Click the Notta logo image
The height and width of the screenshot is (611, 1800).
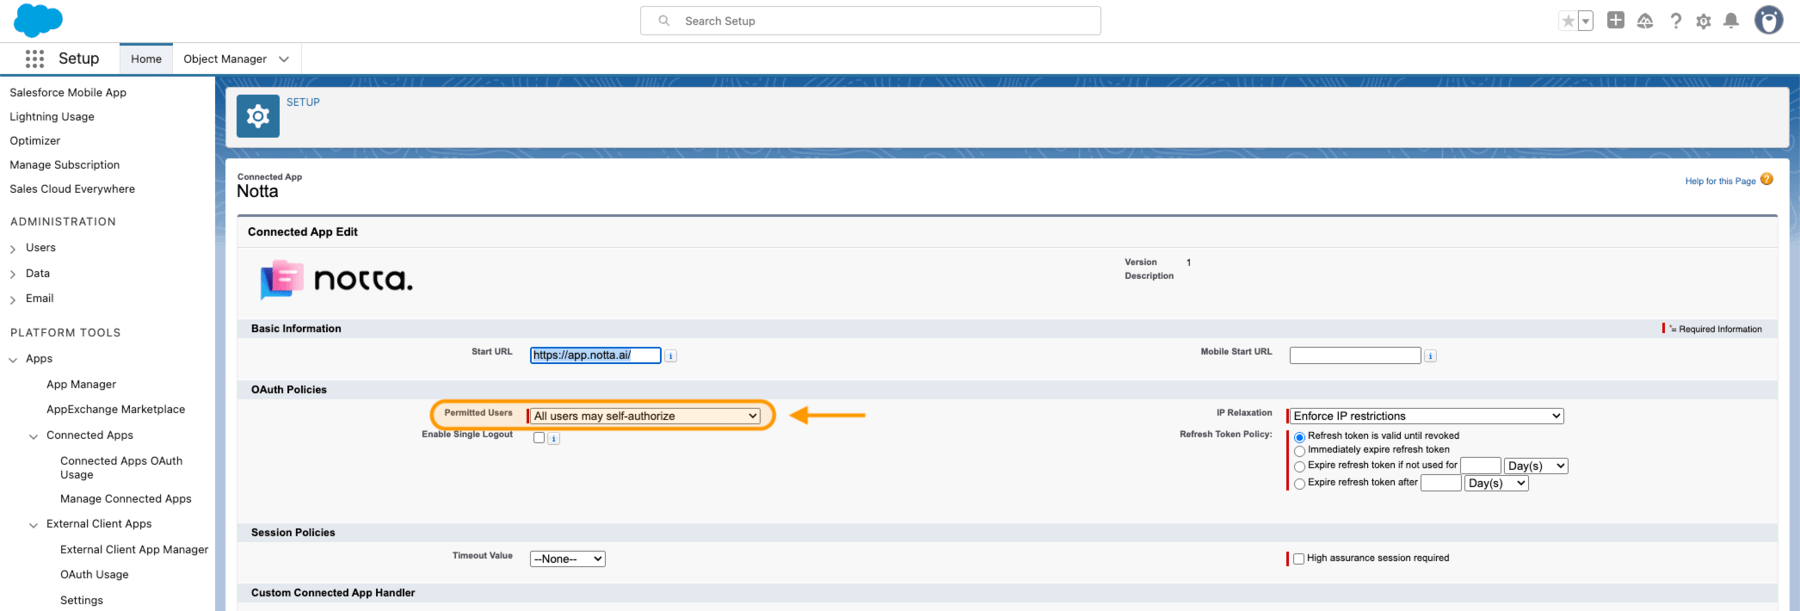[x=337, y=279]
